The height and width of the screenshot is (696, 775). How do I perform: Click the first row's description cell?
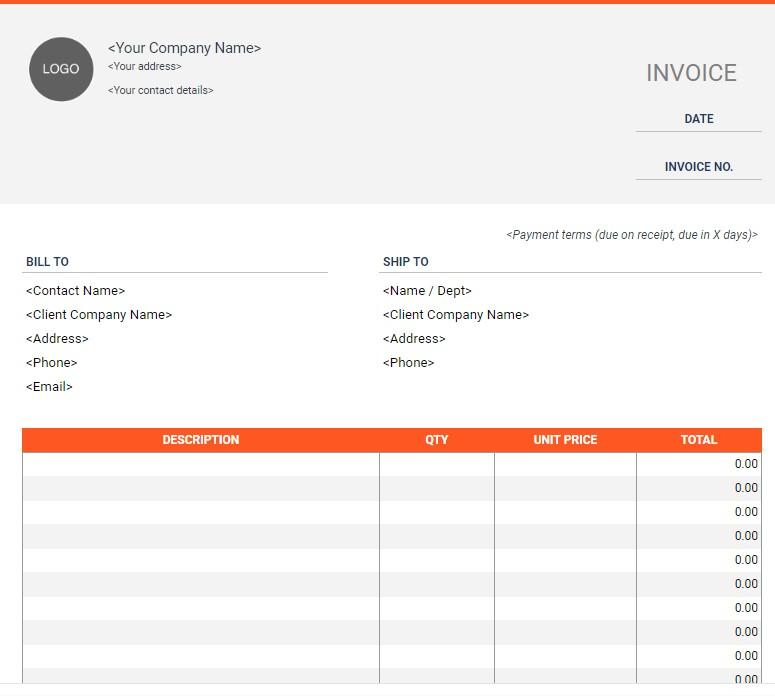click(x=201, y=464)
